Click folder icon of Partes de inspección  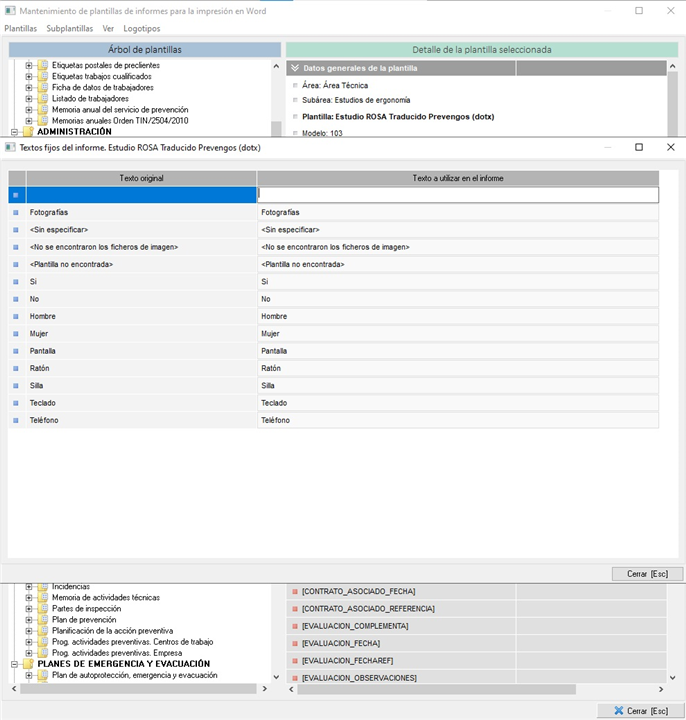(43, 608)
